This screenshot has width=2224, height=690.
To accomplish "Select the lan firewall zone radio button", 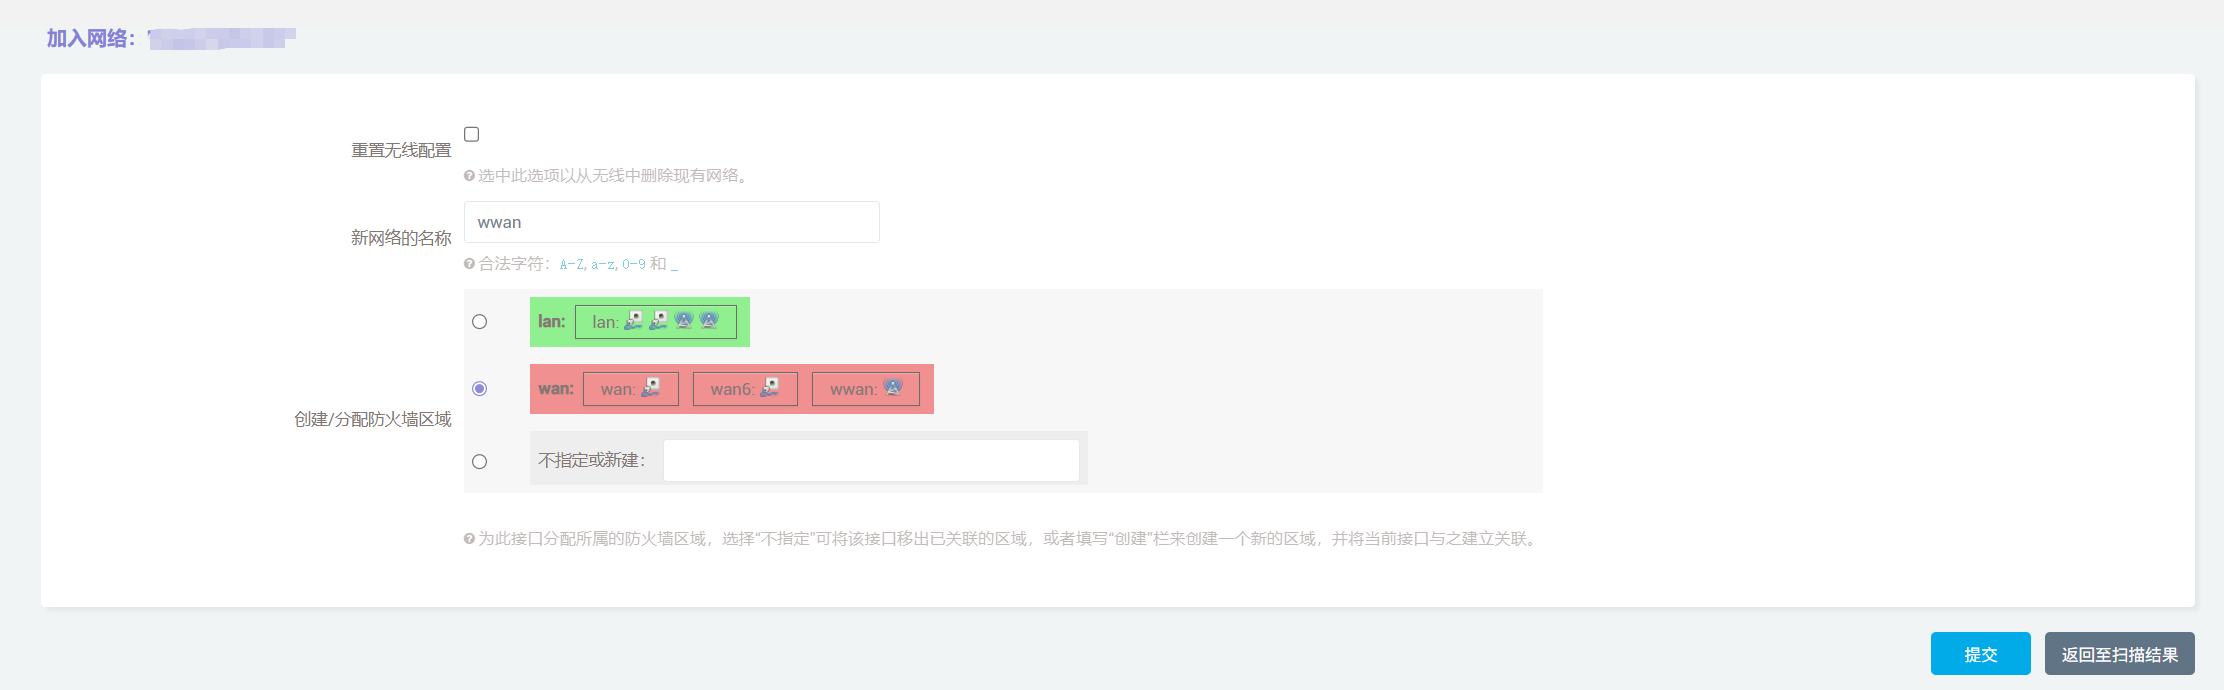I will click(x=480, y=322).
